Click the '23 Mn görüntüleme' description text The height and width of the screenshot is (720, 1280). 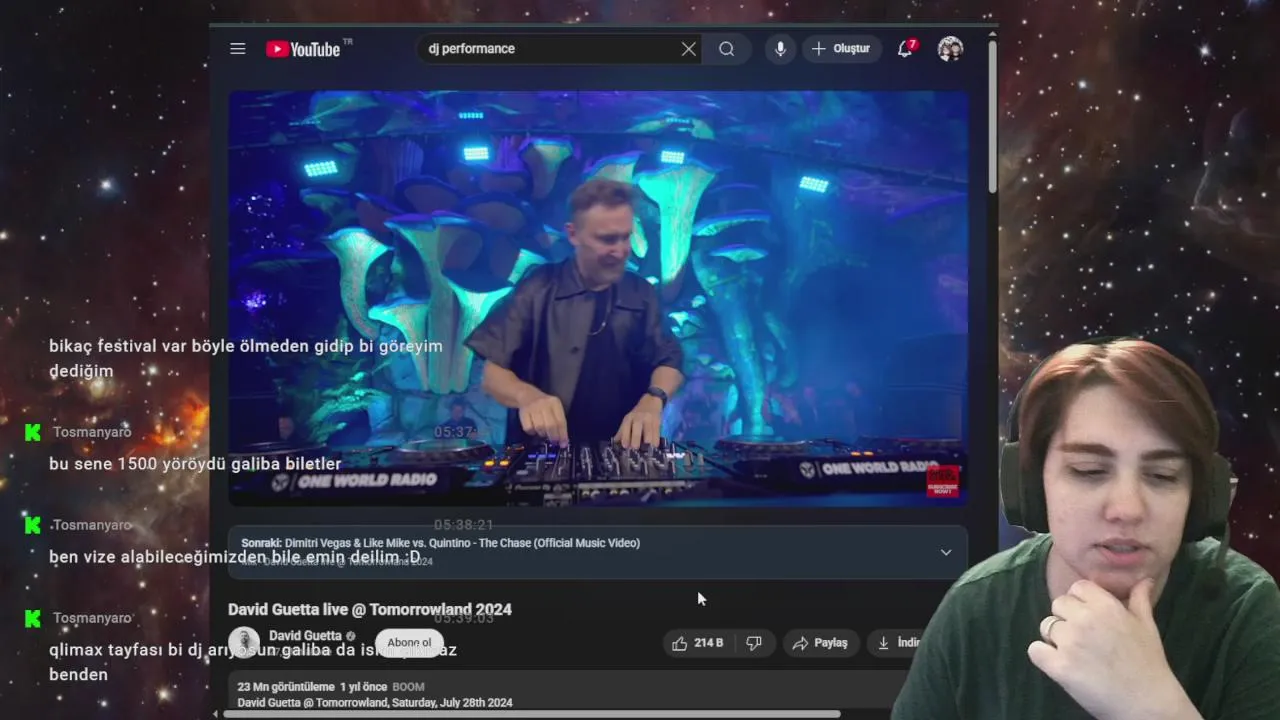[286, 687]
